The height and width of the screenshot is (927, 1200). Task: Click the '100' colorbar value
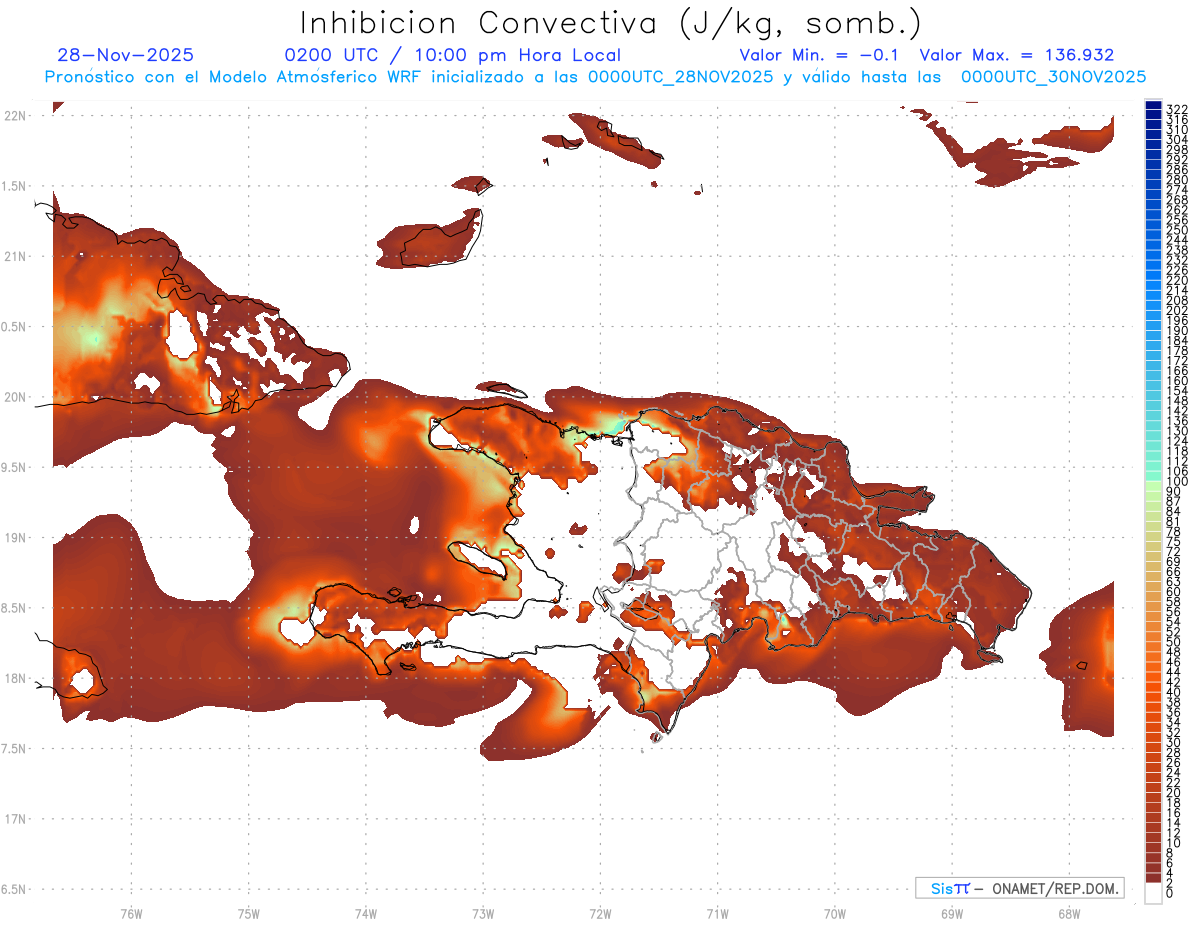(x=1177, y=482)
